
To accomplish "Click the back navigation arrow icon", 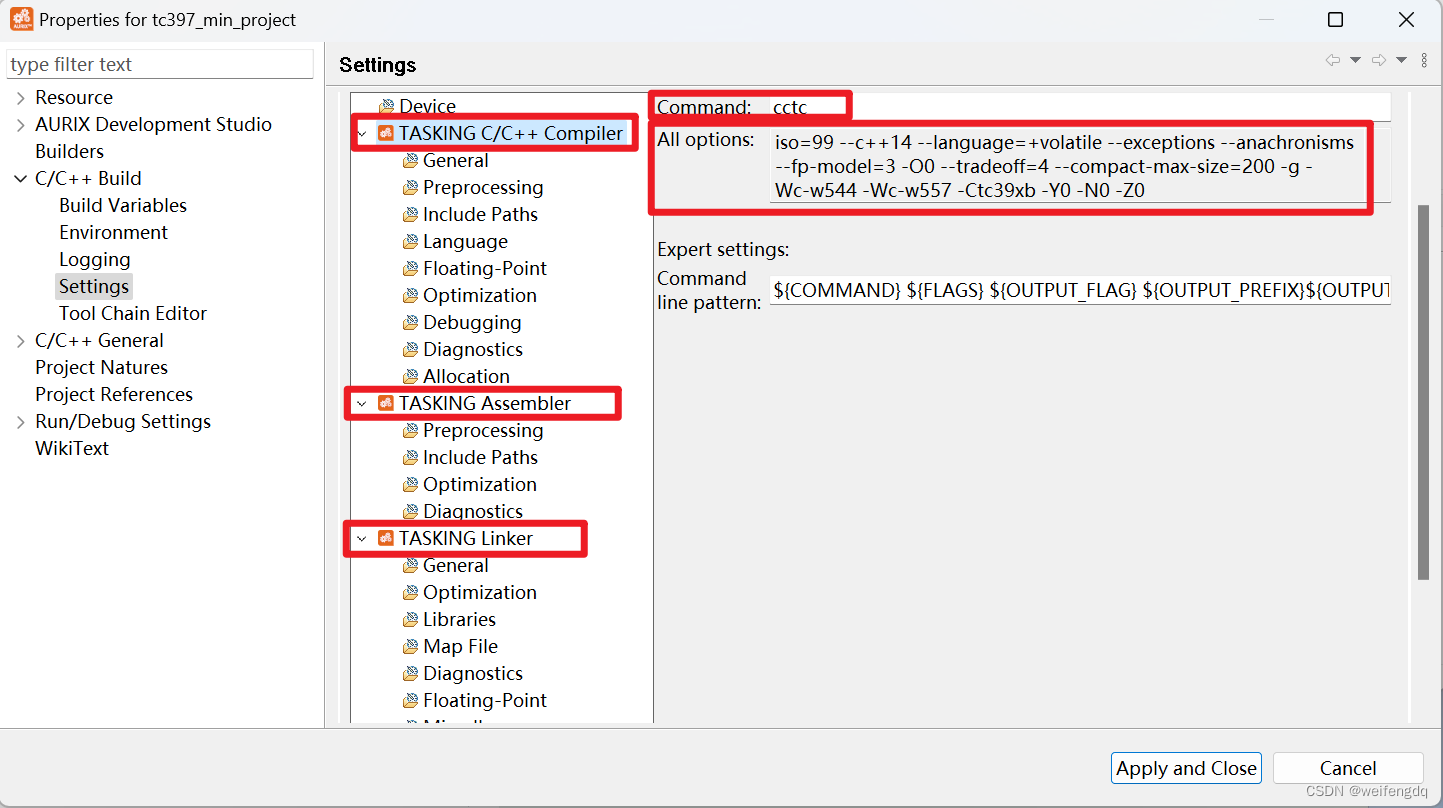I will (x=1331, y=60).
